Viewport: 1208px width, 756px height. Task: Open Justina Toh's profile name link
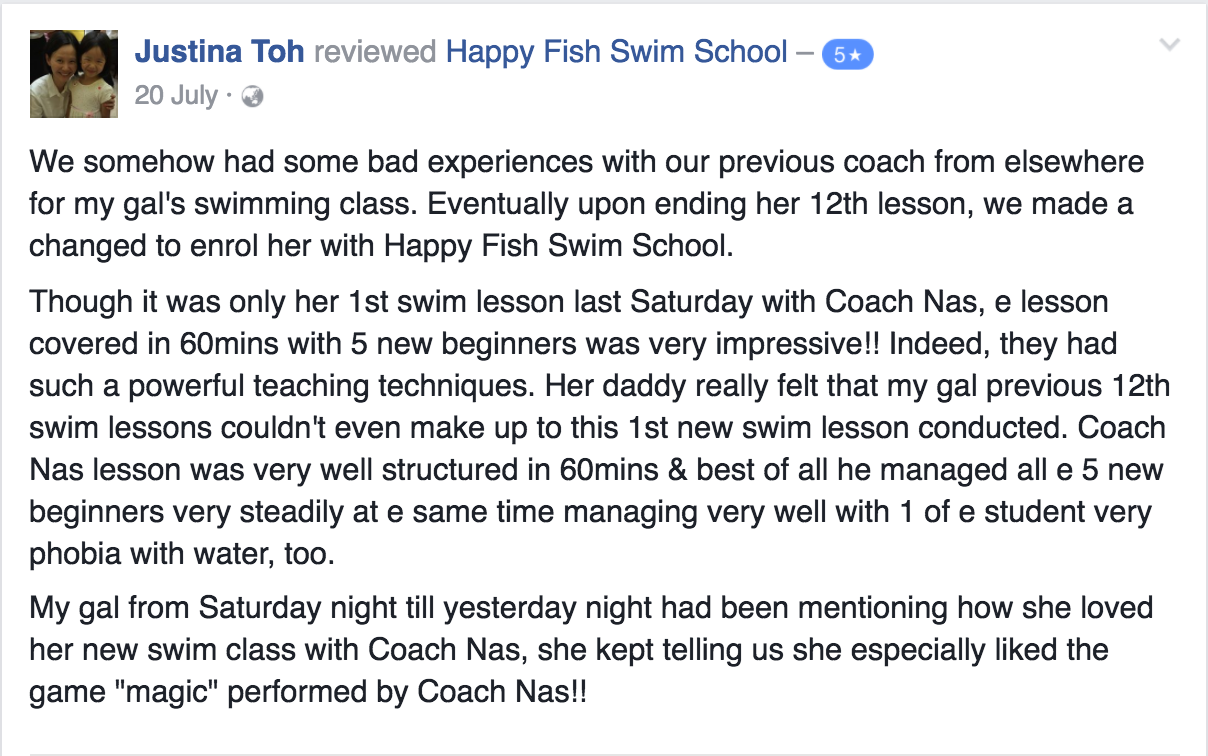tap(219, 52)
